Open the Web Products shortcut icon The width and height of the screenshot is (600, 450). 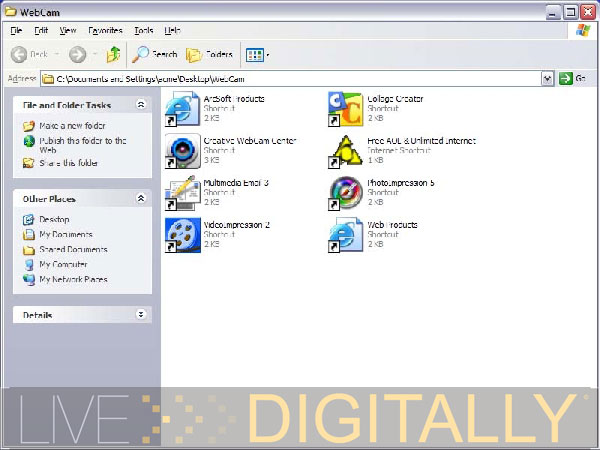346,234
